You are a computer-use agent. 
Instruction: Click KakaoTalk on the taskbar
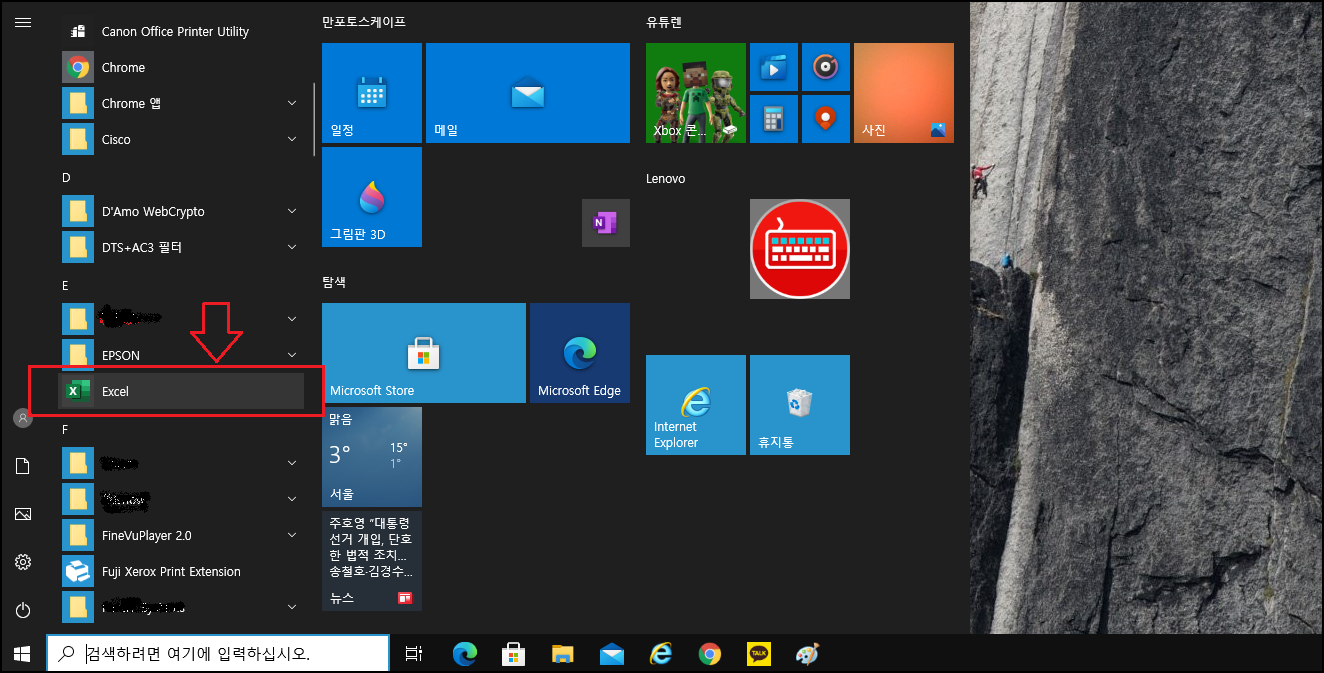tap(759, 654)
